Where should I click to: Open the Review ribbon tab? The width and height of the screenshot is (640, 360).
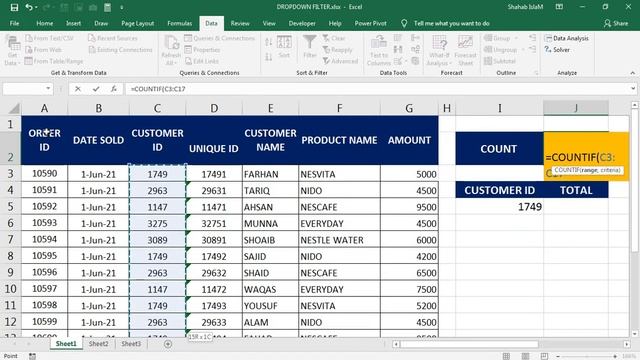point(240,23)
